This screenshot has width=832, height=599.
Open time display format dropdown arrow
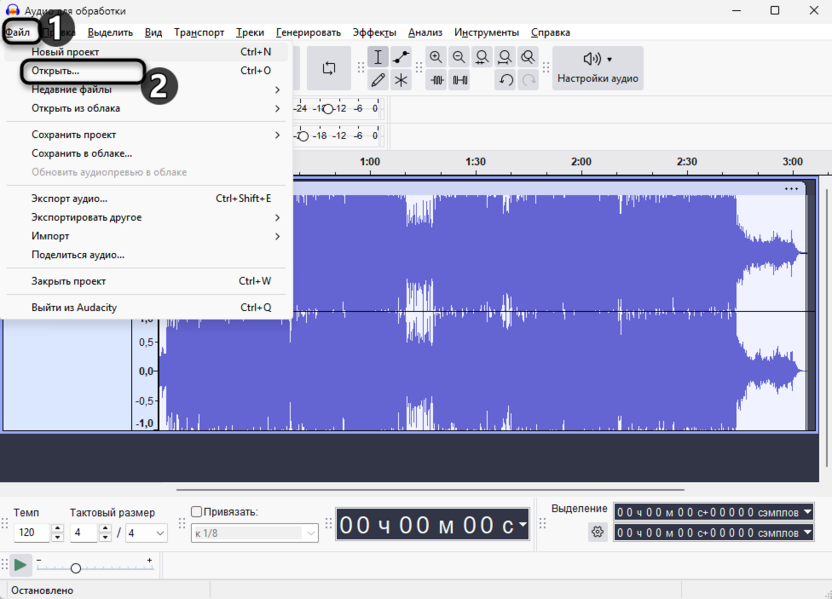tap(523, 524)
